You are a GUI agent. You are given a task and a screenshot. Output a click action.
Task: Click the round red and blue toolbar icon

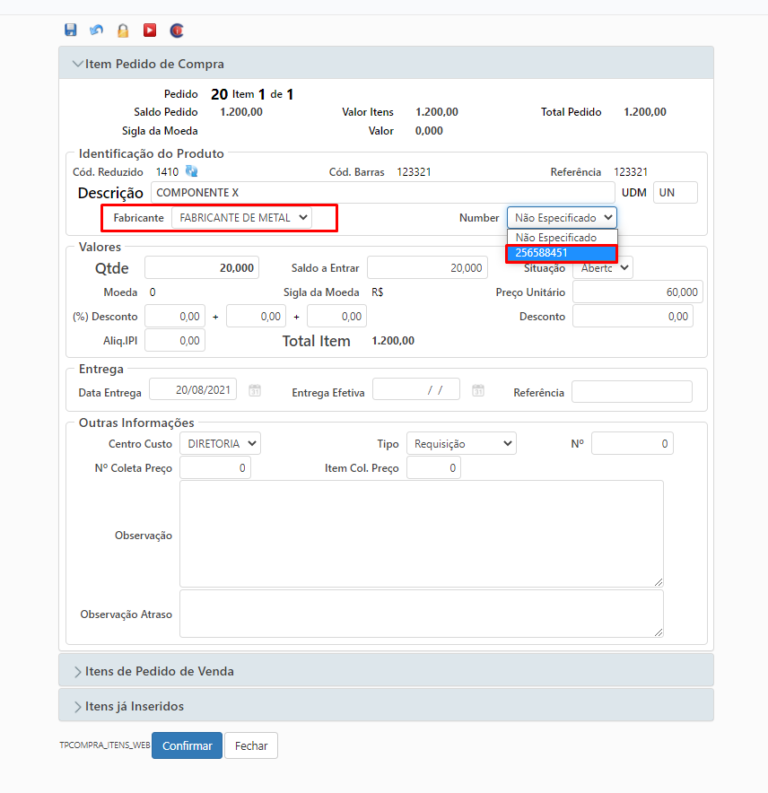177,30
